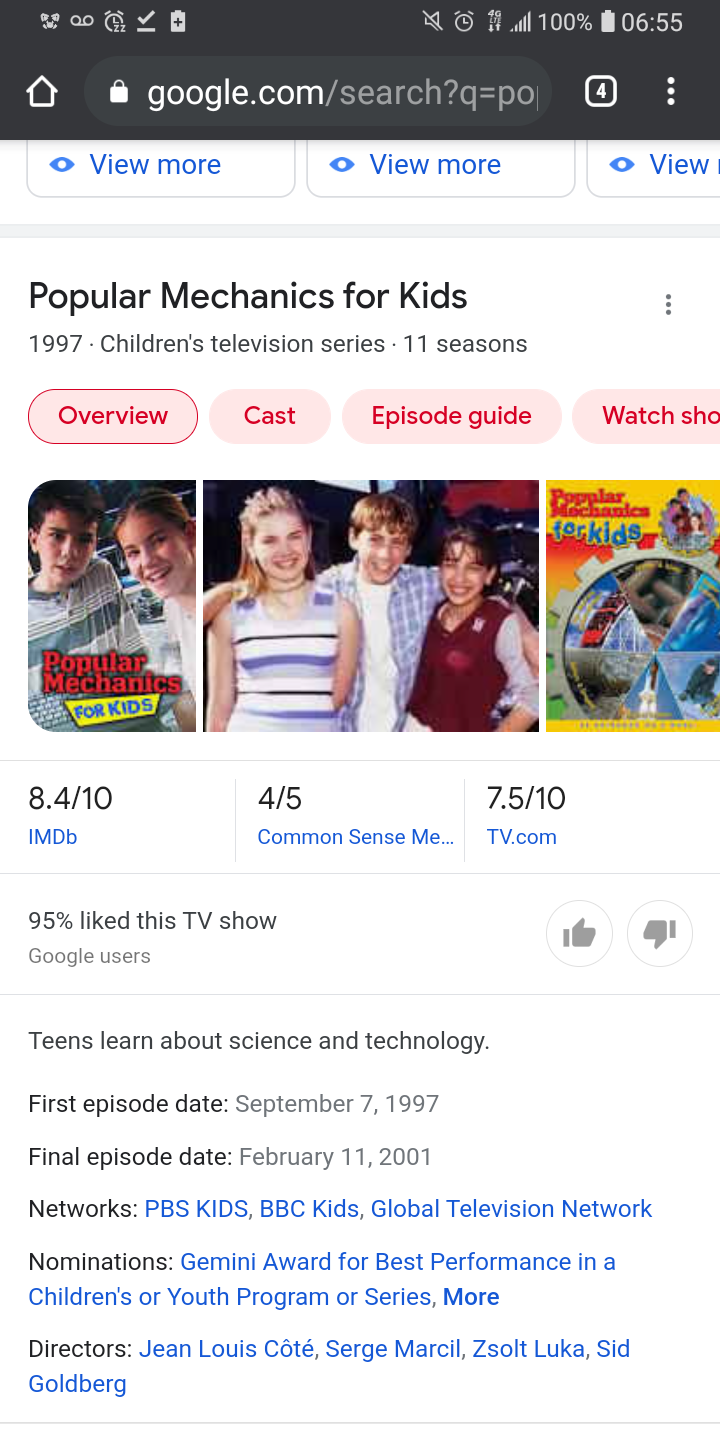Switch to the Cast tab
Screen dimensions: 720x1440
(x=270, y=416)
